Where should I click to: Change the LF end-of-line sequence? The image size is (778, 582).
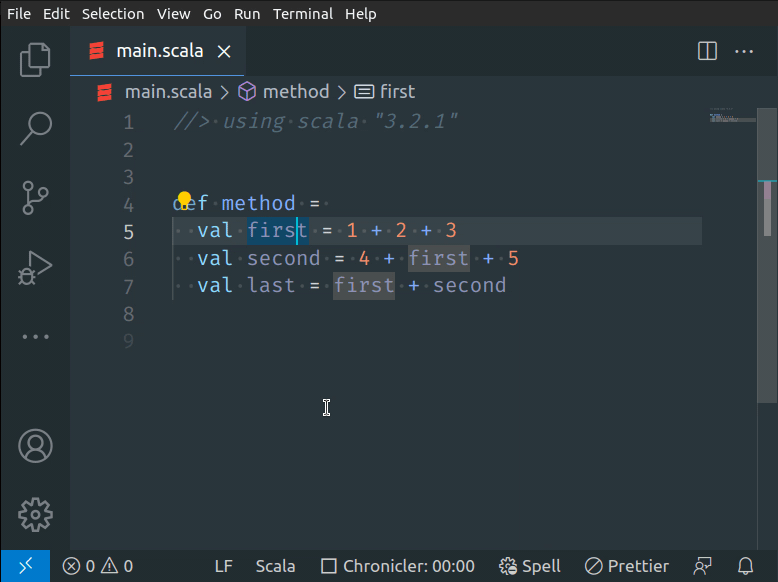tap(223, 566)
